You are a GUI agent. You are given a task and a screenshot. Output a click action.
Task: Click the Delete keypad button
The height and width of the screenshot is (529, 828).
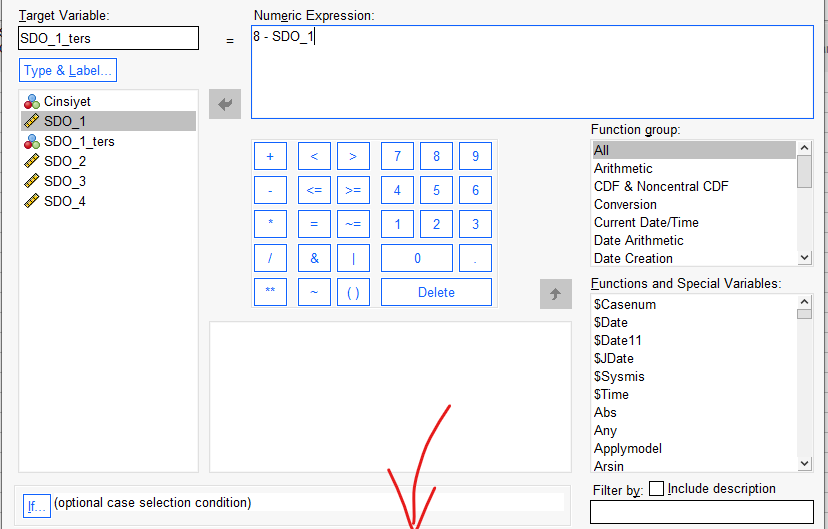pos(436,292)
